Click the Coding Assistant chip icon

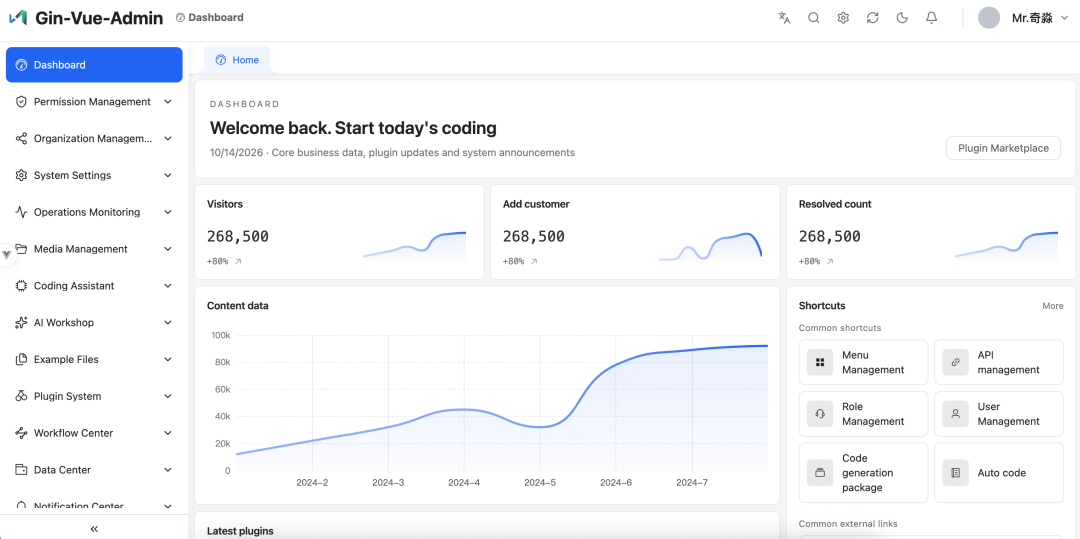coord(21,286)
